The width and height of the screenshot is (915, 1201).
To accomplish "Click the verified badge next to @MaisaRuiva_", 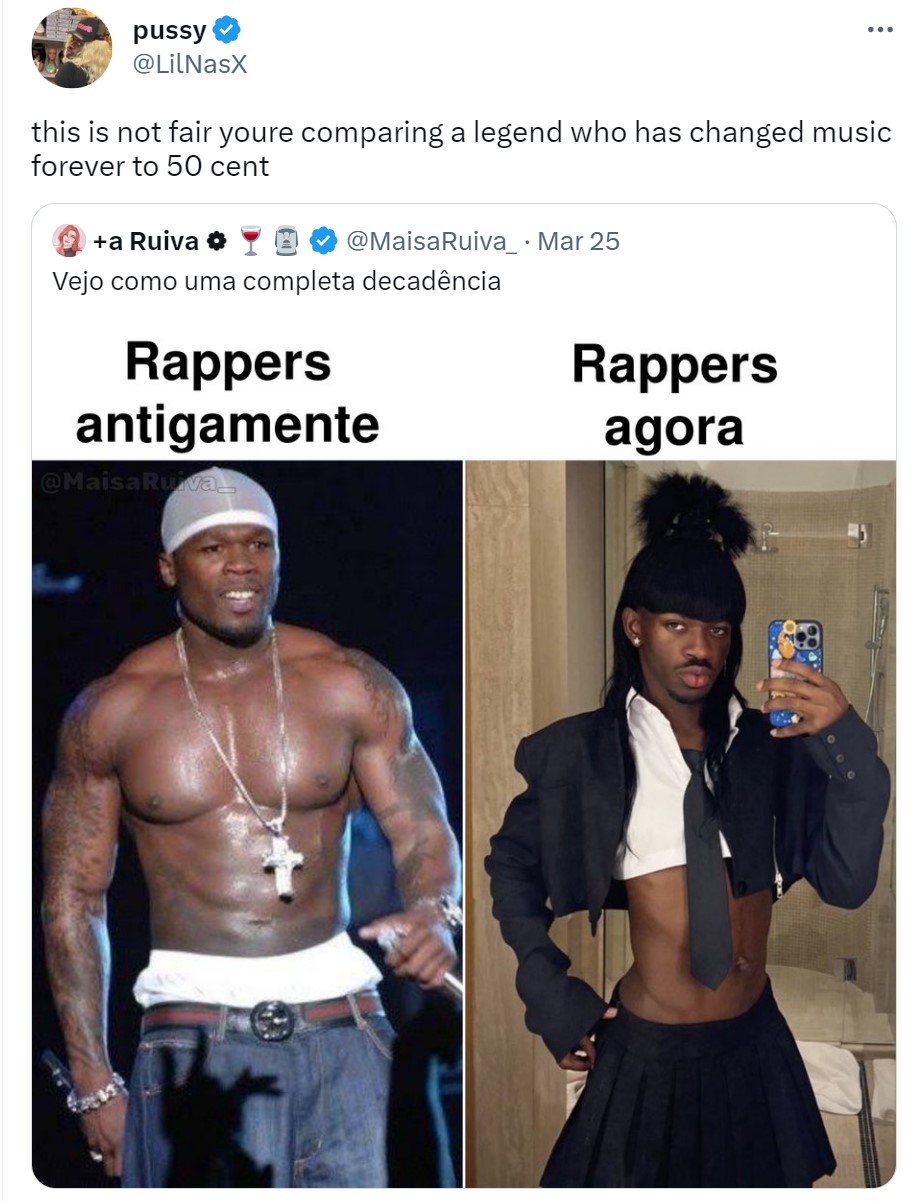I will (322, 241).
